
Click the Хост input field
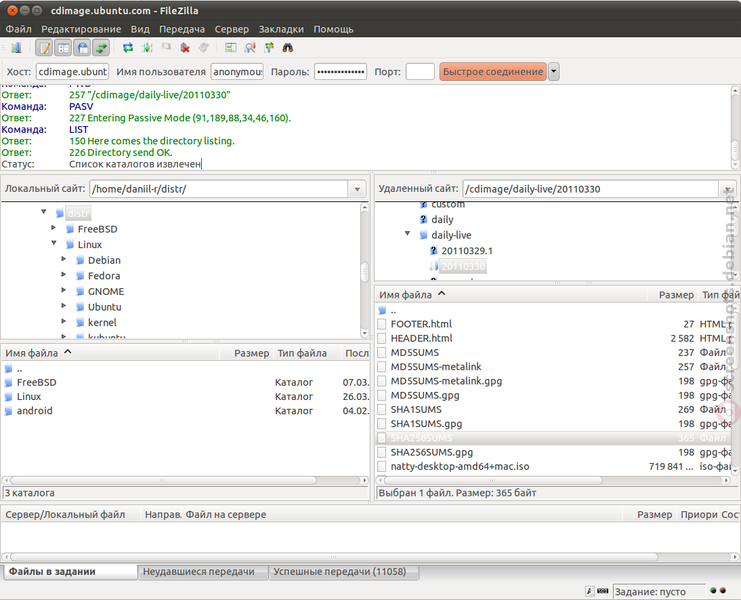click(73, 72)
